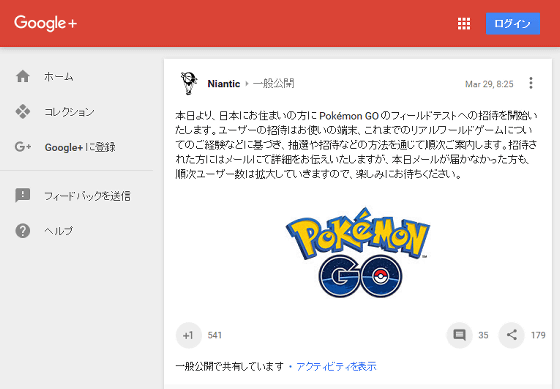
Task: Open フィードバックを送信 in sidebar
Action: tap(87, 196)
